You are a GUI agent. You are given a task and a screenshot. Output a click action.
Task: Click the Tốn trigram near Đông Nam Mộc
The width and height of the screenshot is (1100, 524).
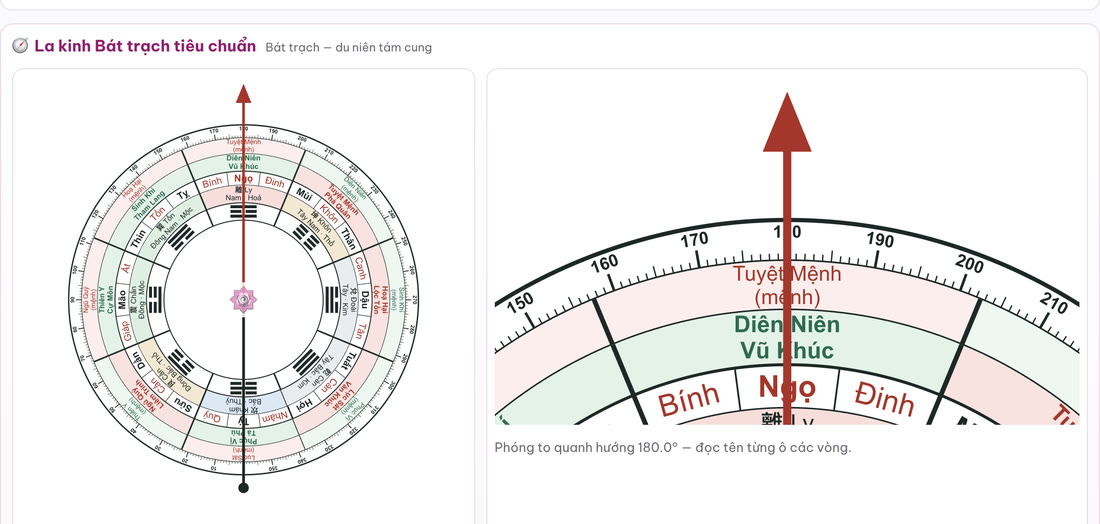pyautogui.click(x=181, y=239)
